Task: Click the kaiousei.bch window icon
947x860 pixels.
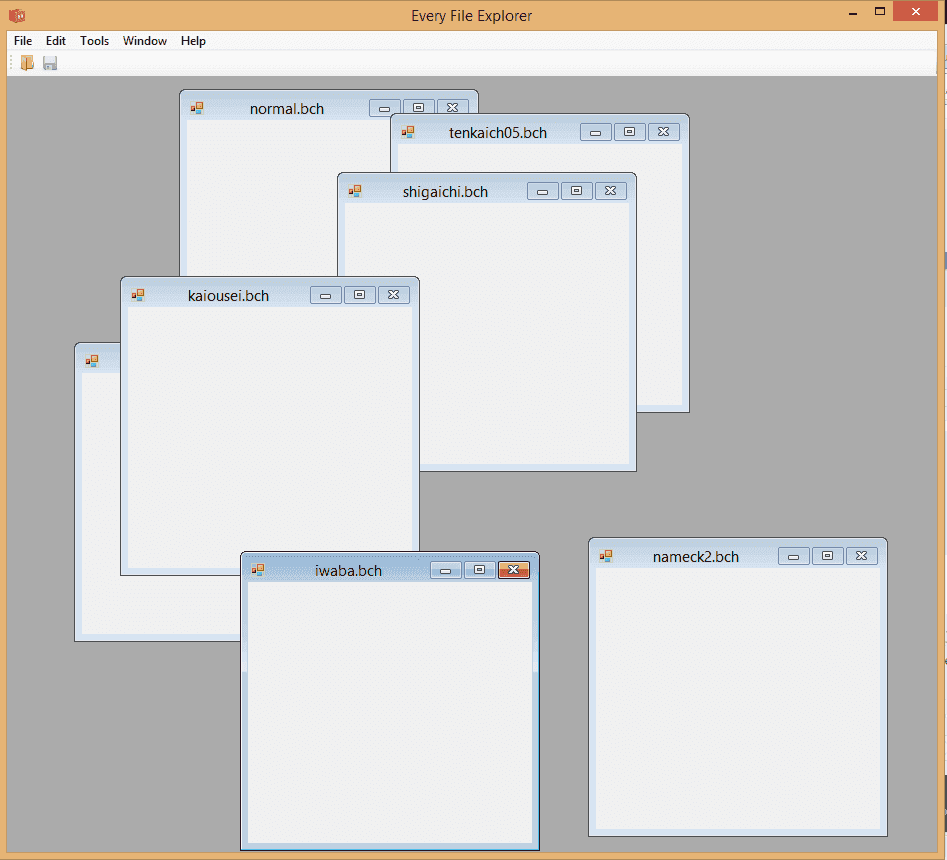Action: 138,295
